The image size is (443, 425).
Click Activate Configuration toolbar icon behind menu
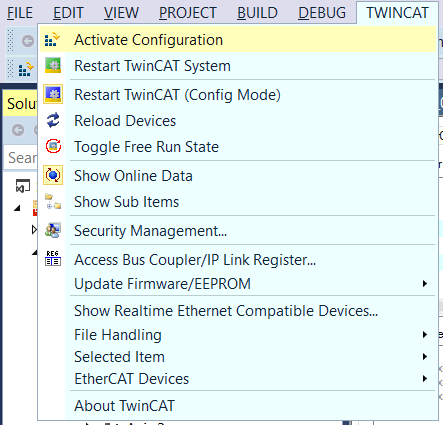point(26,68)
